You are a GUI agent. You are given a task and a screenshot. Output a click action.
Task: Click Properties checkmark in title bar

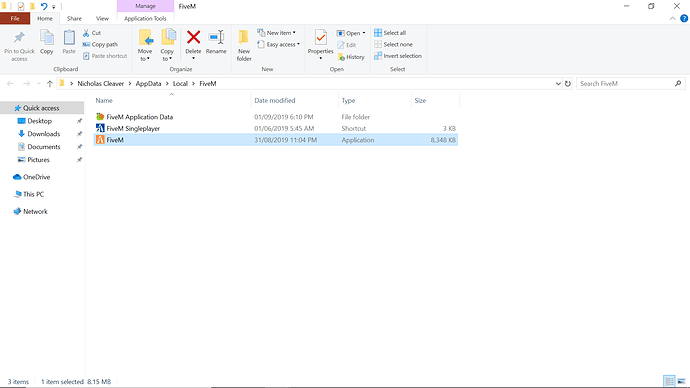21,6
